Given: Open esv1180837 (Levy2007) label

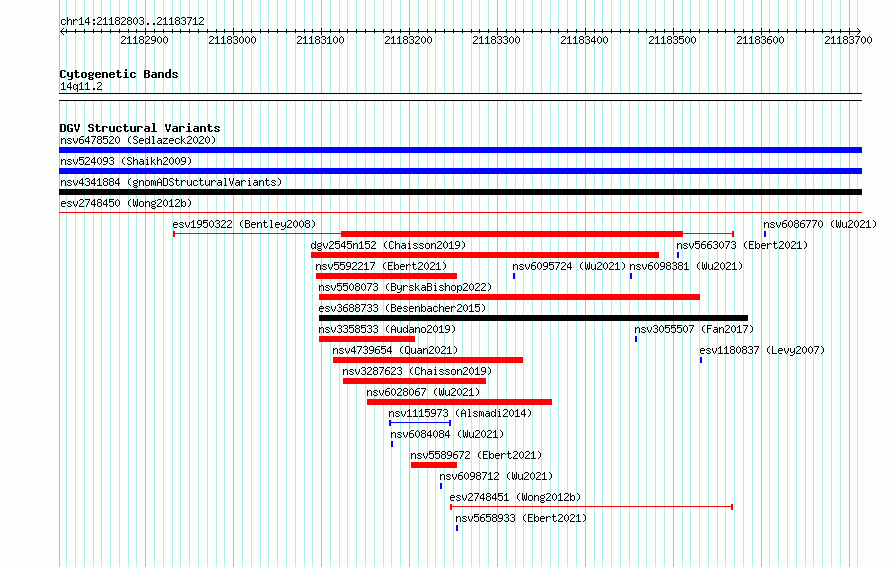Looking at the screenshot, I should click(762, 350).
